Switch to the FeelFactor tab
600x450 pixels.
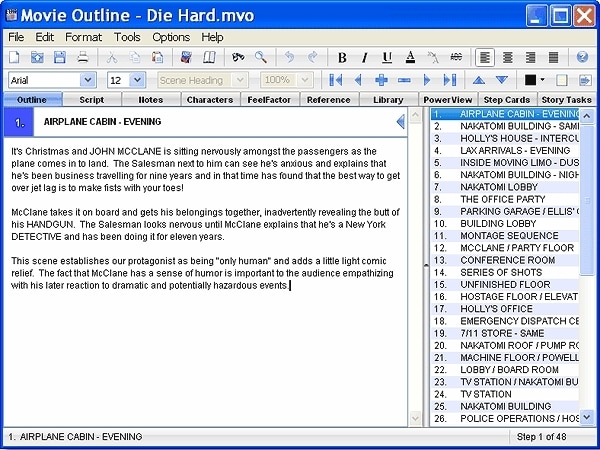pyautogui.click(x=269, y=99)
